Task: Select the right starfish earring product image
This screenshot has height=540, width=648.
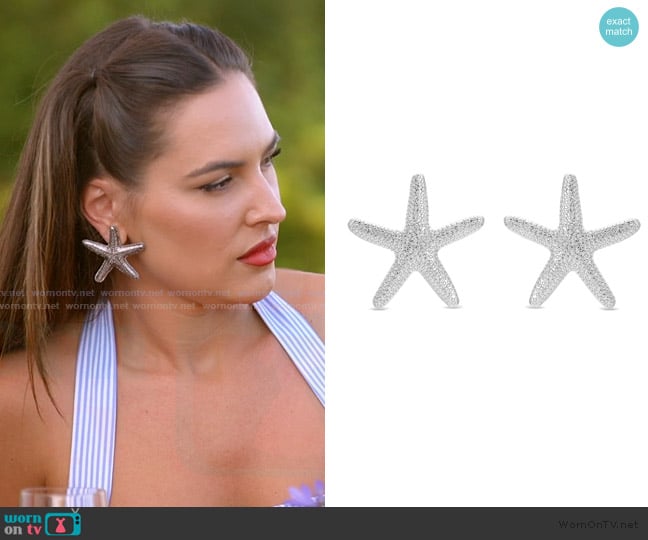Action: [x=572, y=241]
